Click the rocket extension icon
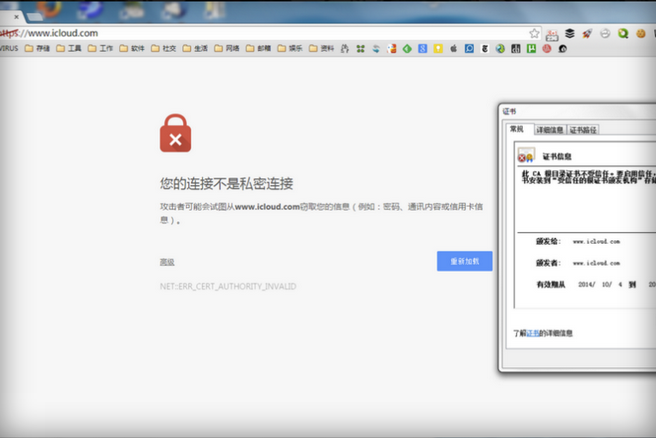The width and height of the screenshot is (656, 438). click(x=587, y=33)
